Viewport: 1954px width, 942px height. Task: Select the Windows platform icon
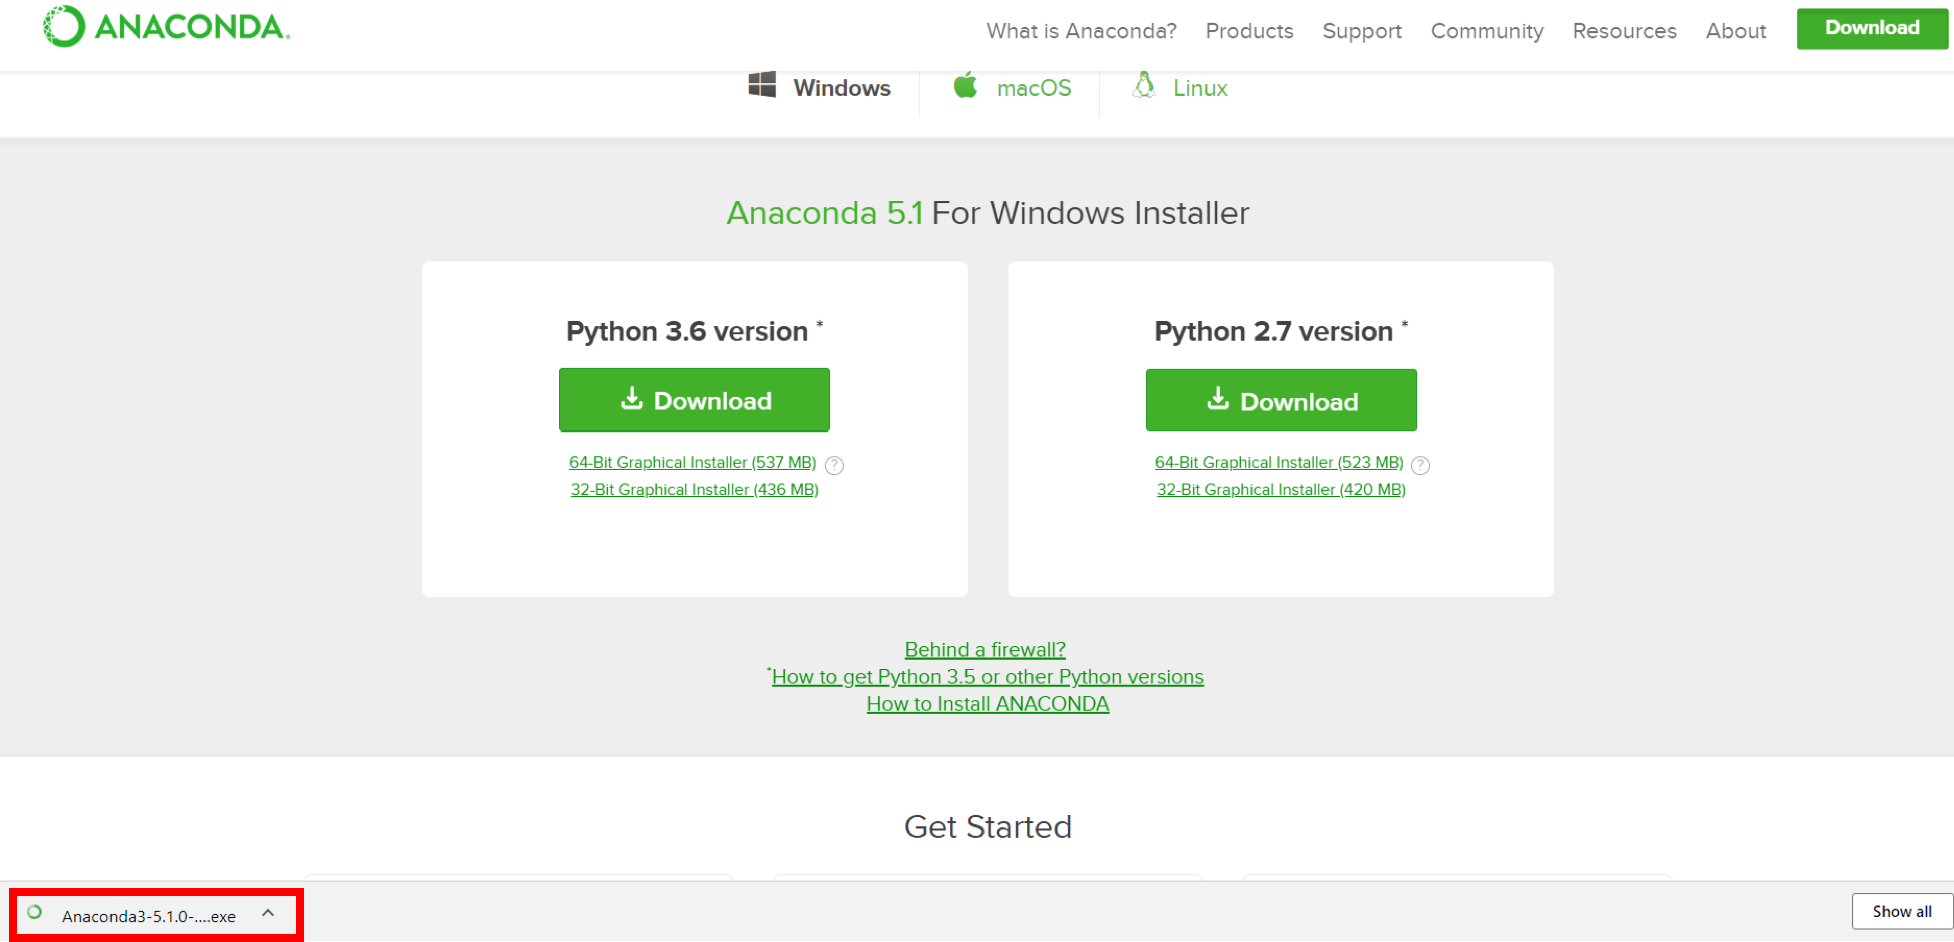click(x=763, y=87)
